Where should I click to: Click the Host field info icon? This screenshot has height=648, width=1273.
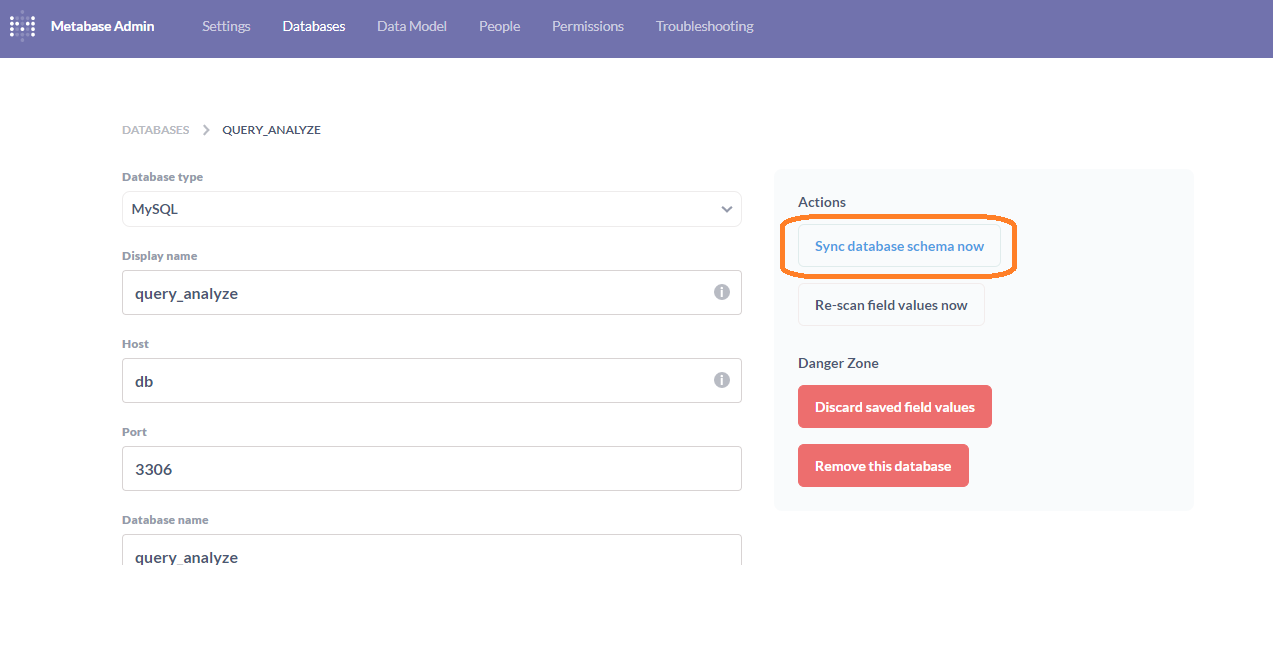721,380
